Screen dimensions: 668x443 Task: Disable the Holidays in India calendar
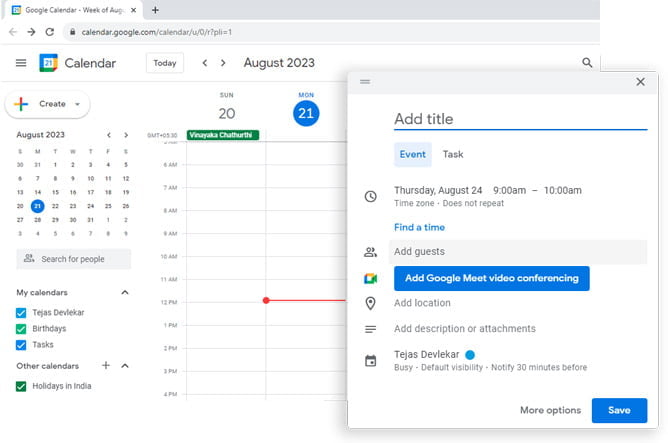click(22, 387)
